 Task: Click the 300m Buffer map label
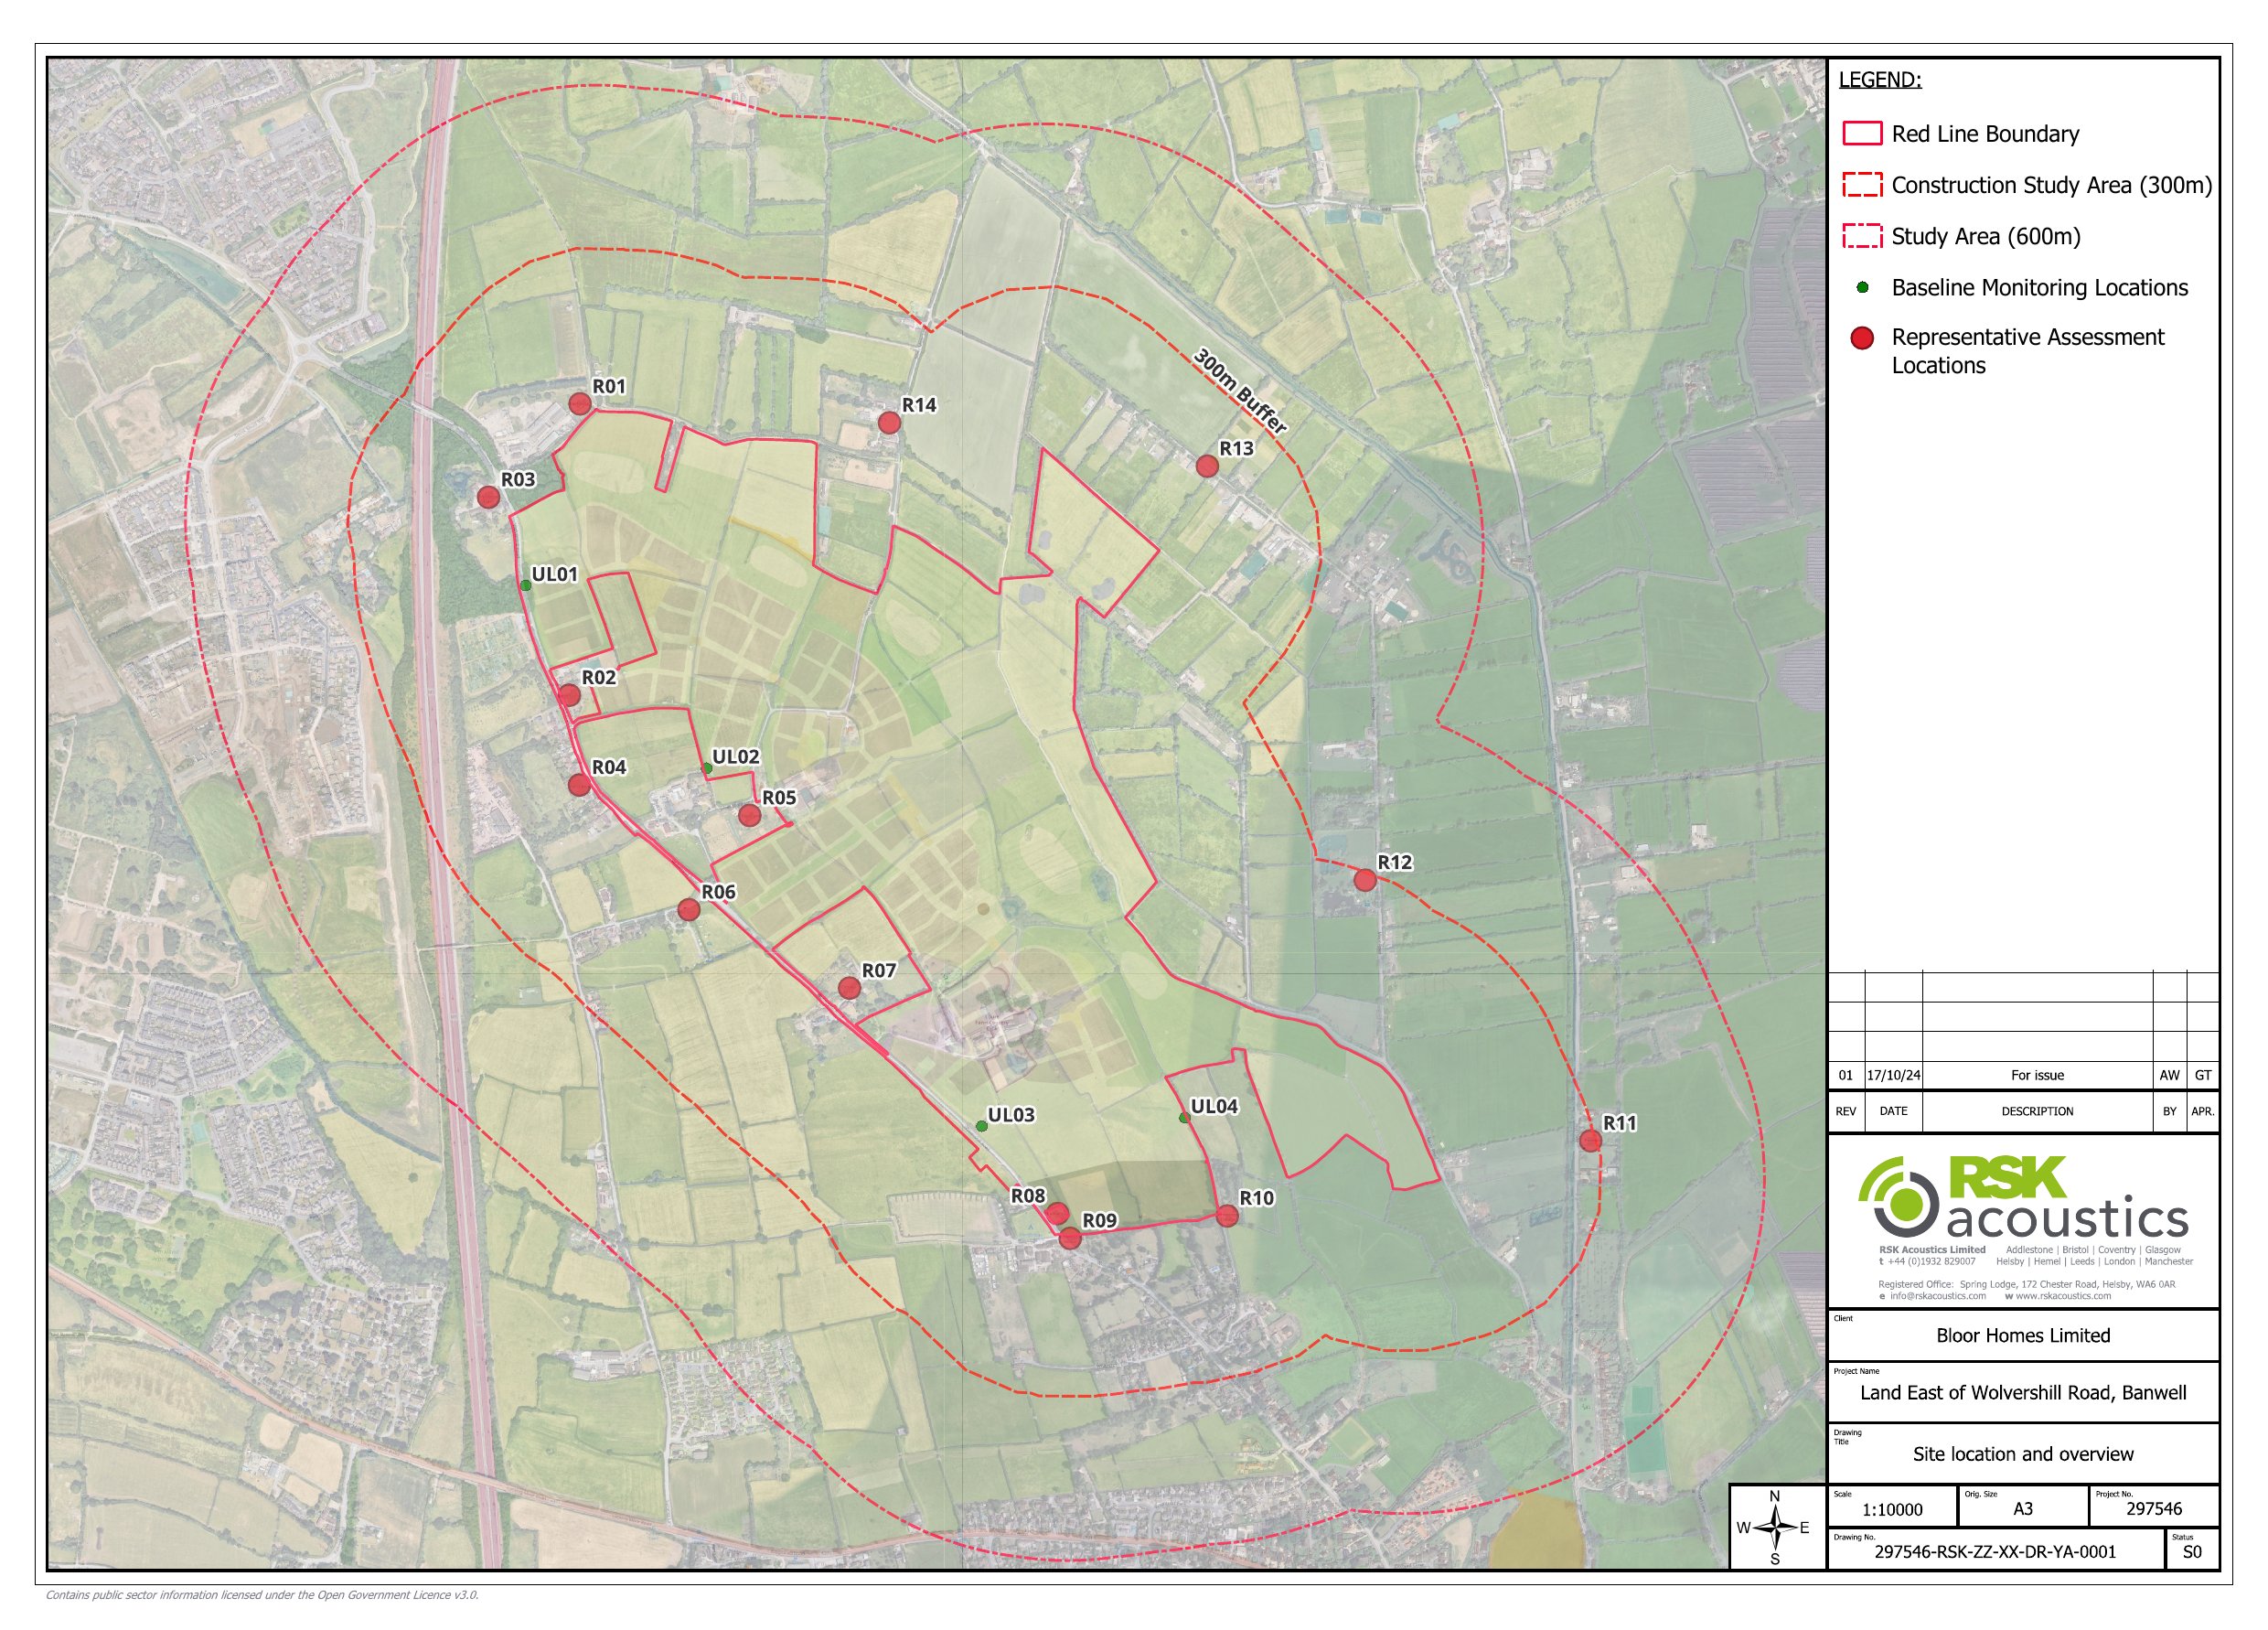(x=1240, y=391)
